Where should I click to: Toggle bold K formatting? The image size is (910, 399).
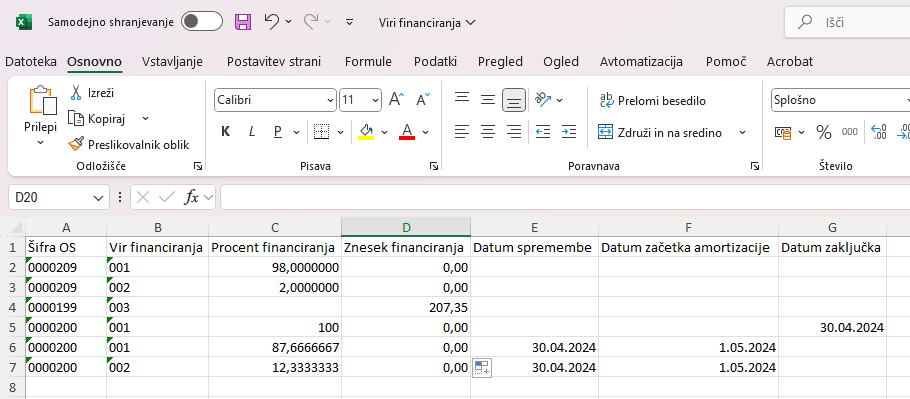click(226, 132)
